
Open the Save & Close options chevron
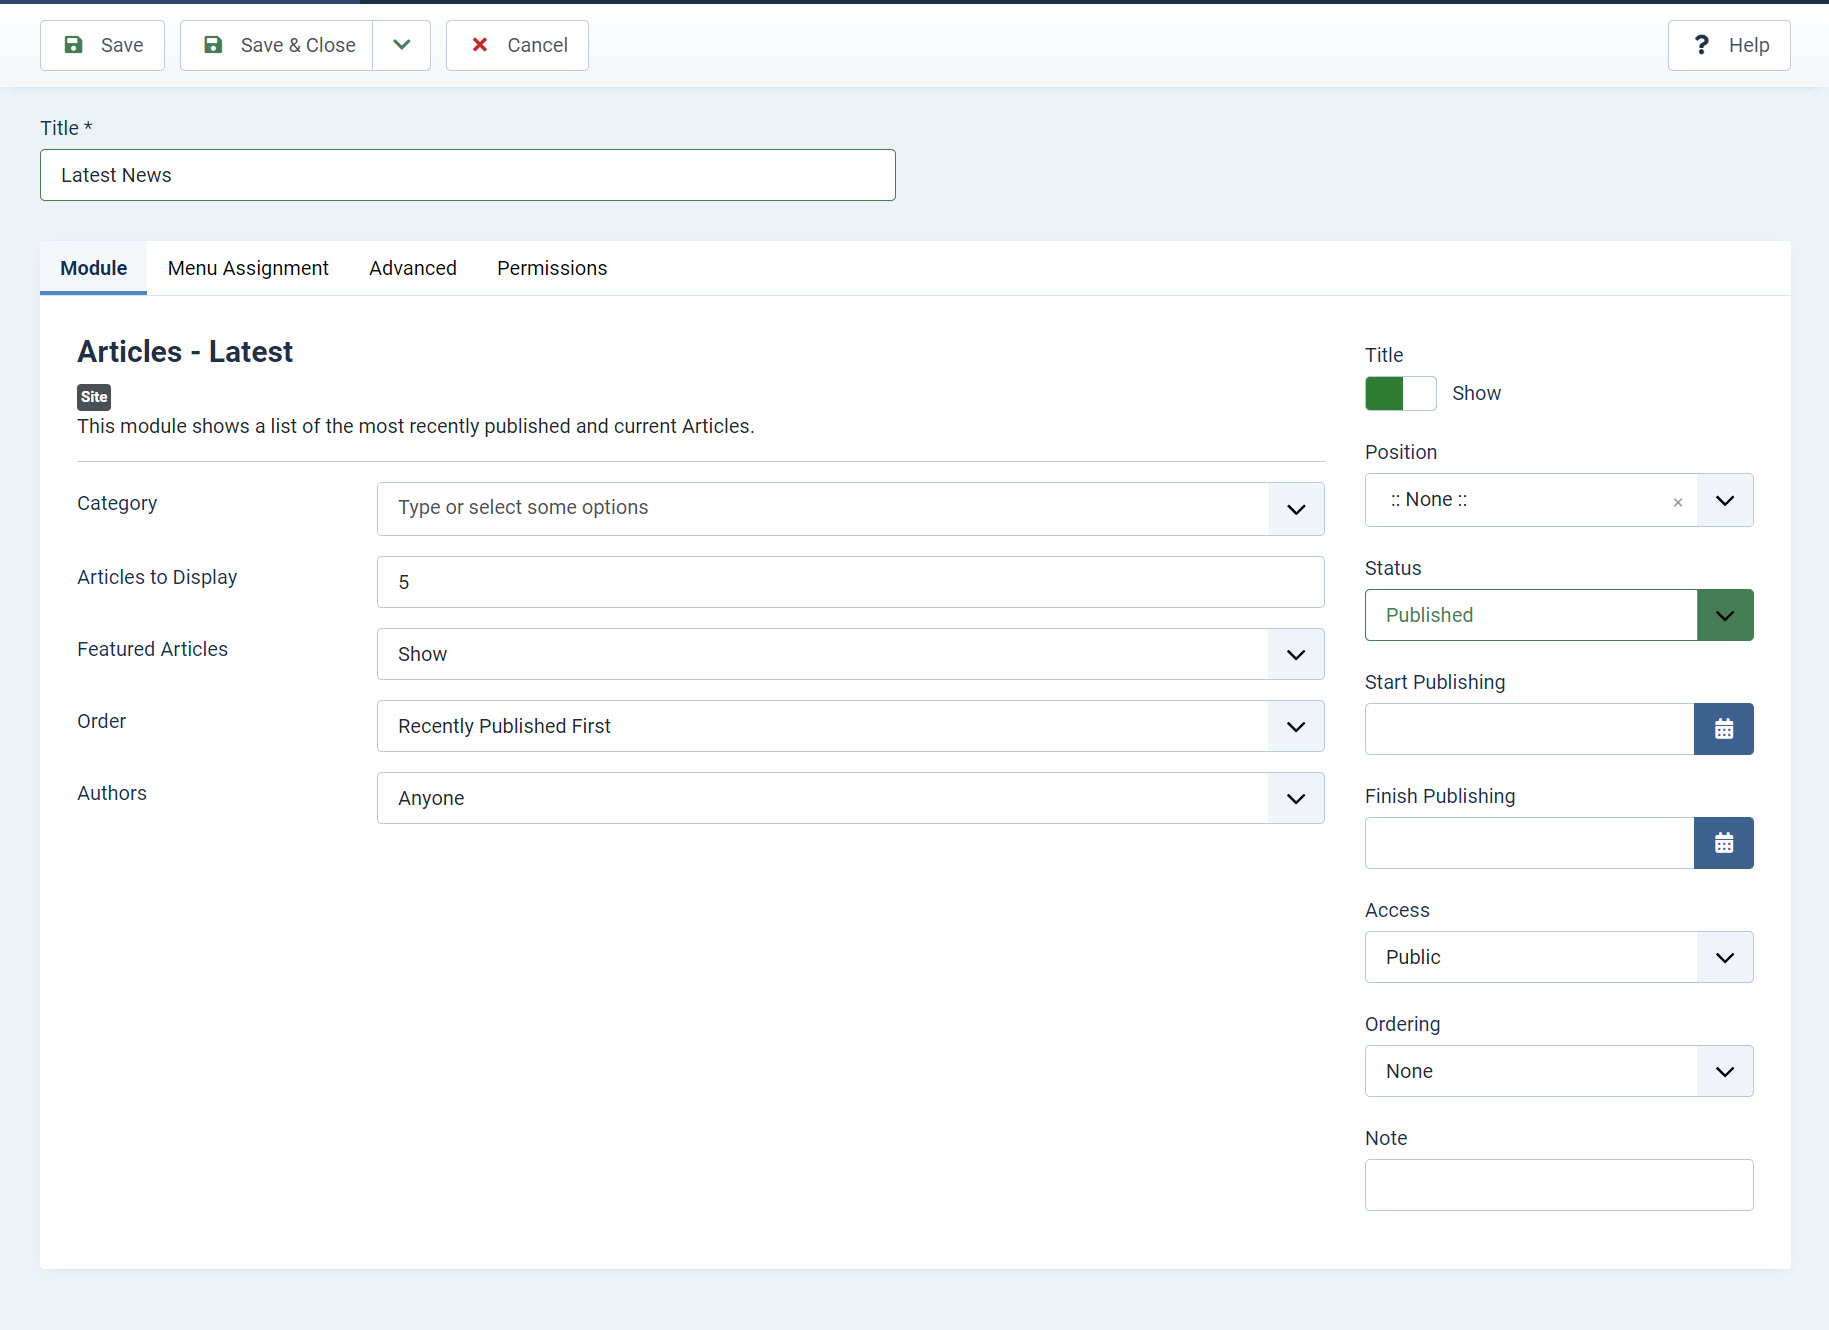pyautogui.click(x=402, y=45)
